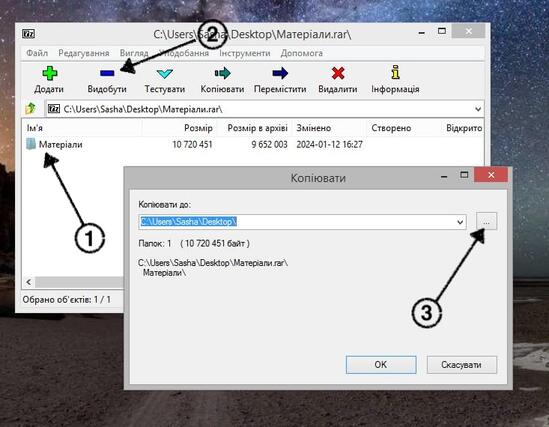Image resolution: width=549 pixels, height=427 pixels.
Task: Click the Копіювати toolbar icon
Action: point(222,73)
